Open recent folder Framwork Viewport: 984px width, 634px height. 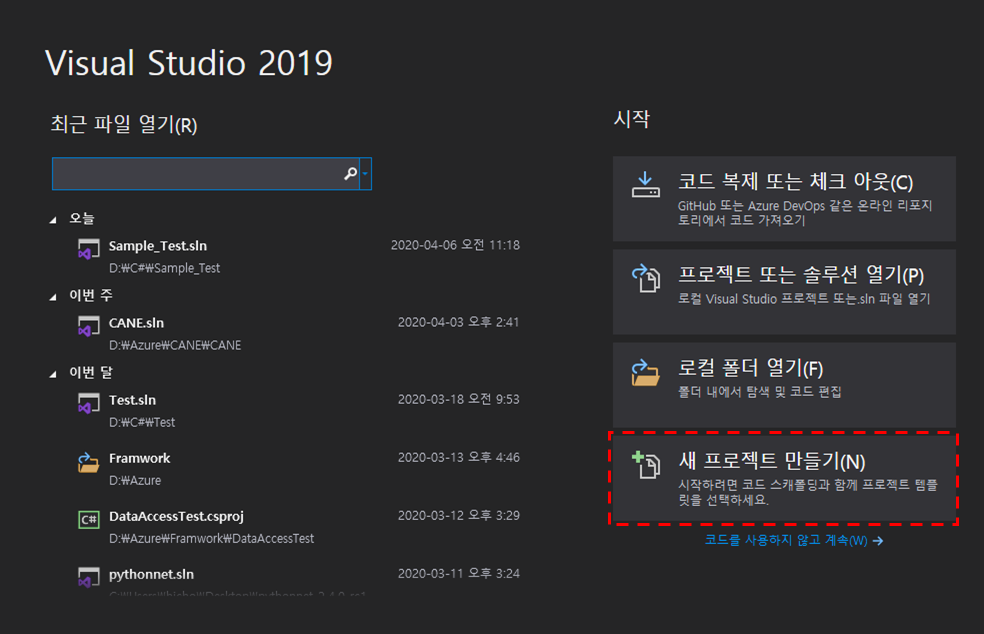pos(139,458)
